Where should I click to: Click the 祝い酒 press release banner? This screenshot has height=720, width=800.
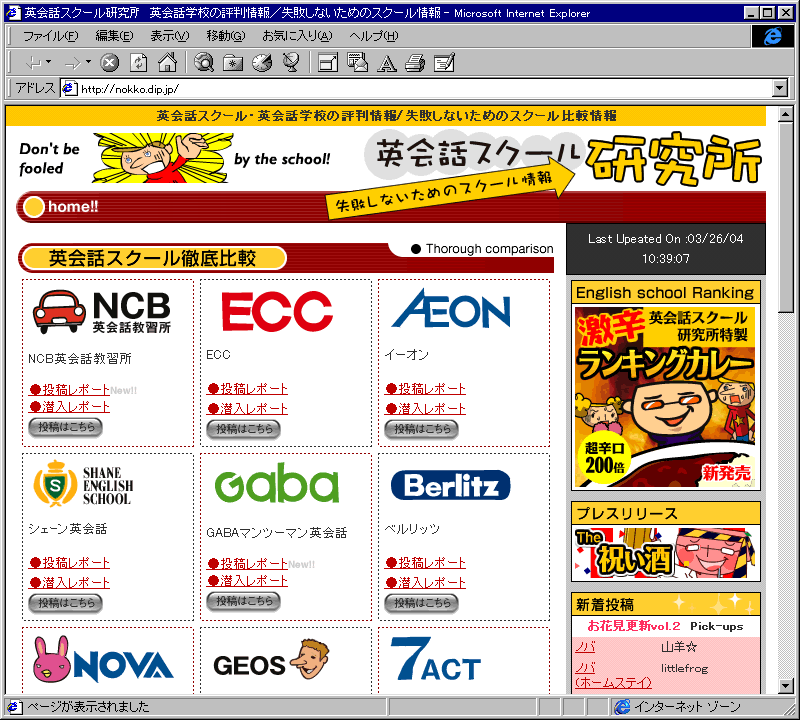(665, 553)
